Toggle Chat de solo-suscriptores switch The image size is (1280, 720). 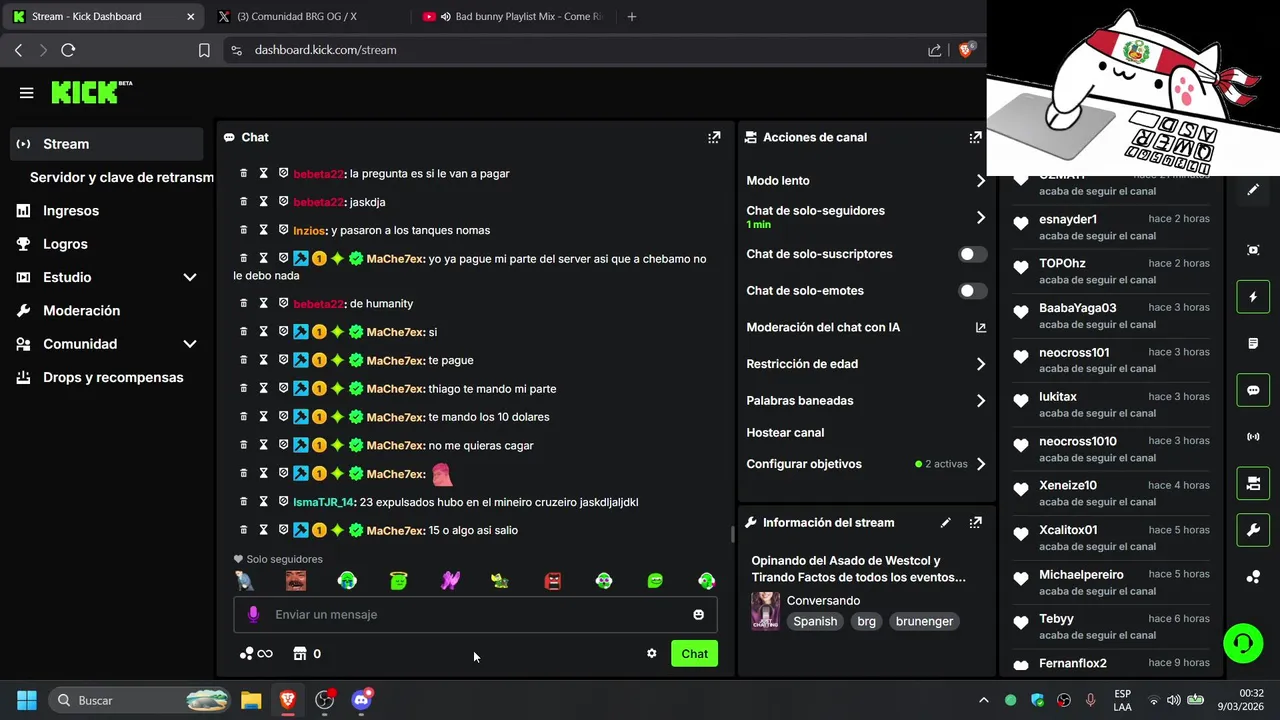(x=972, y=254)
